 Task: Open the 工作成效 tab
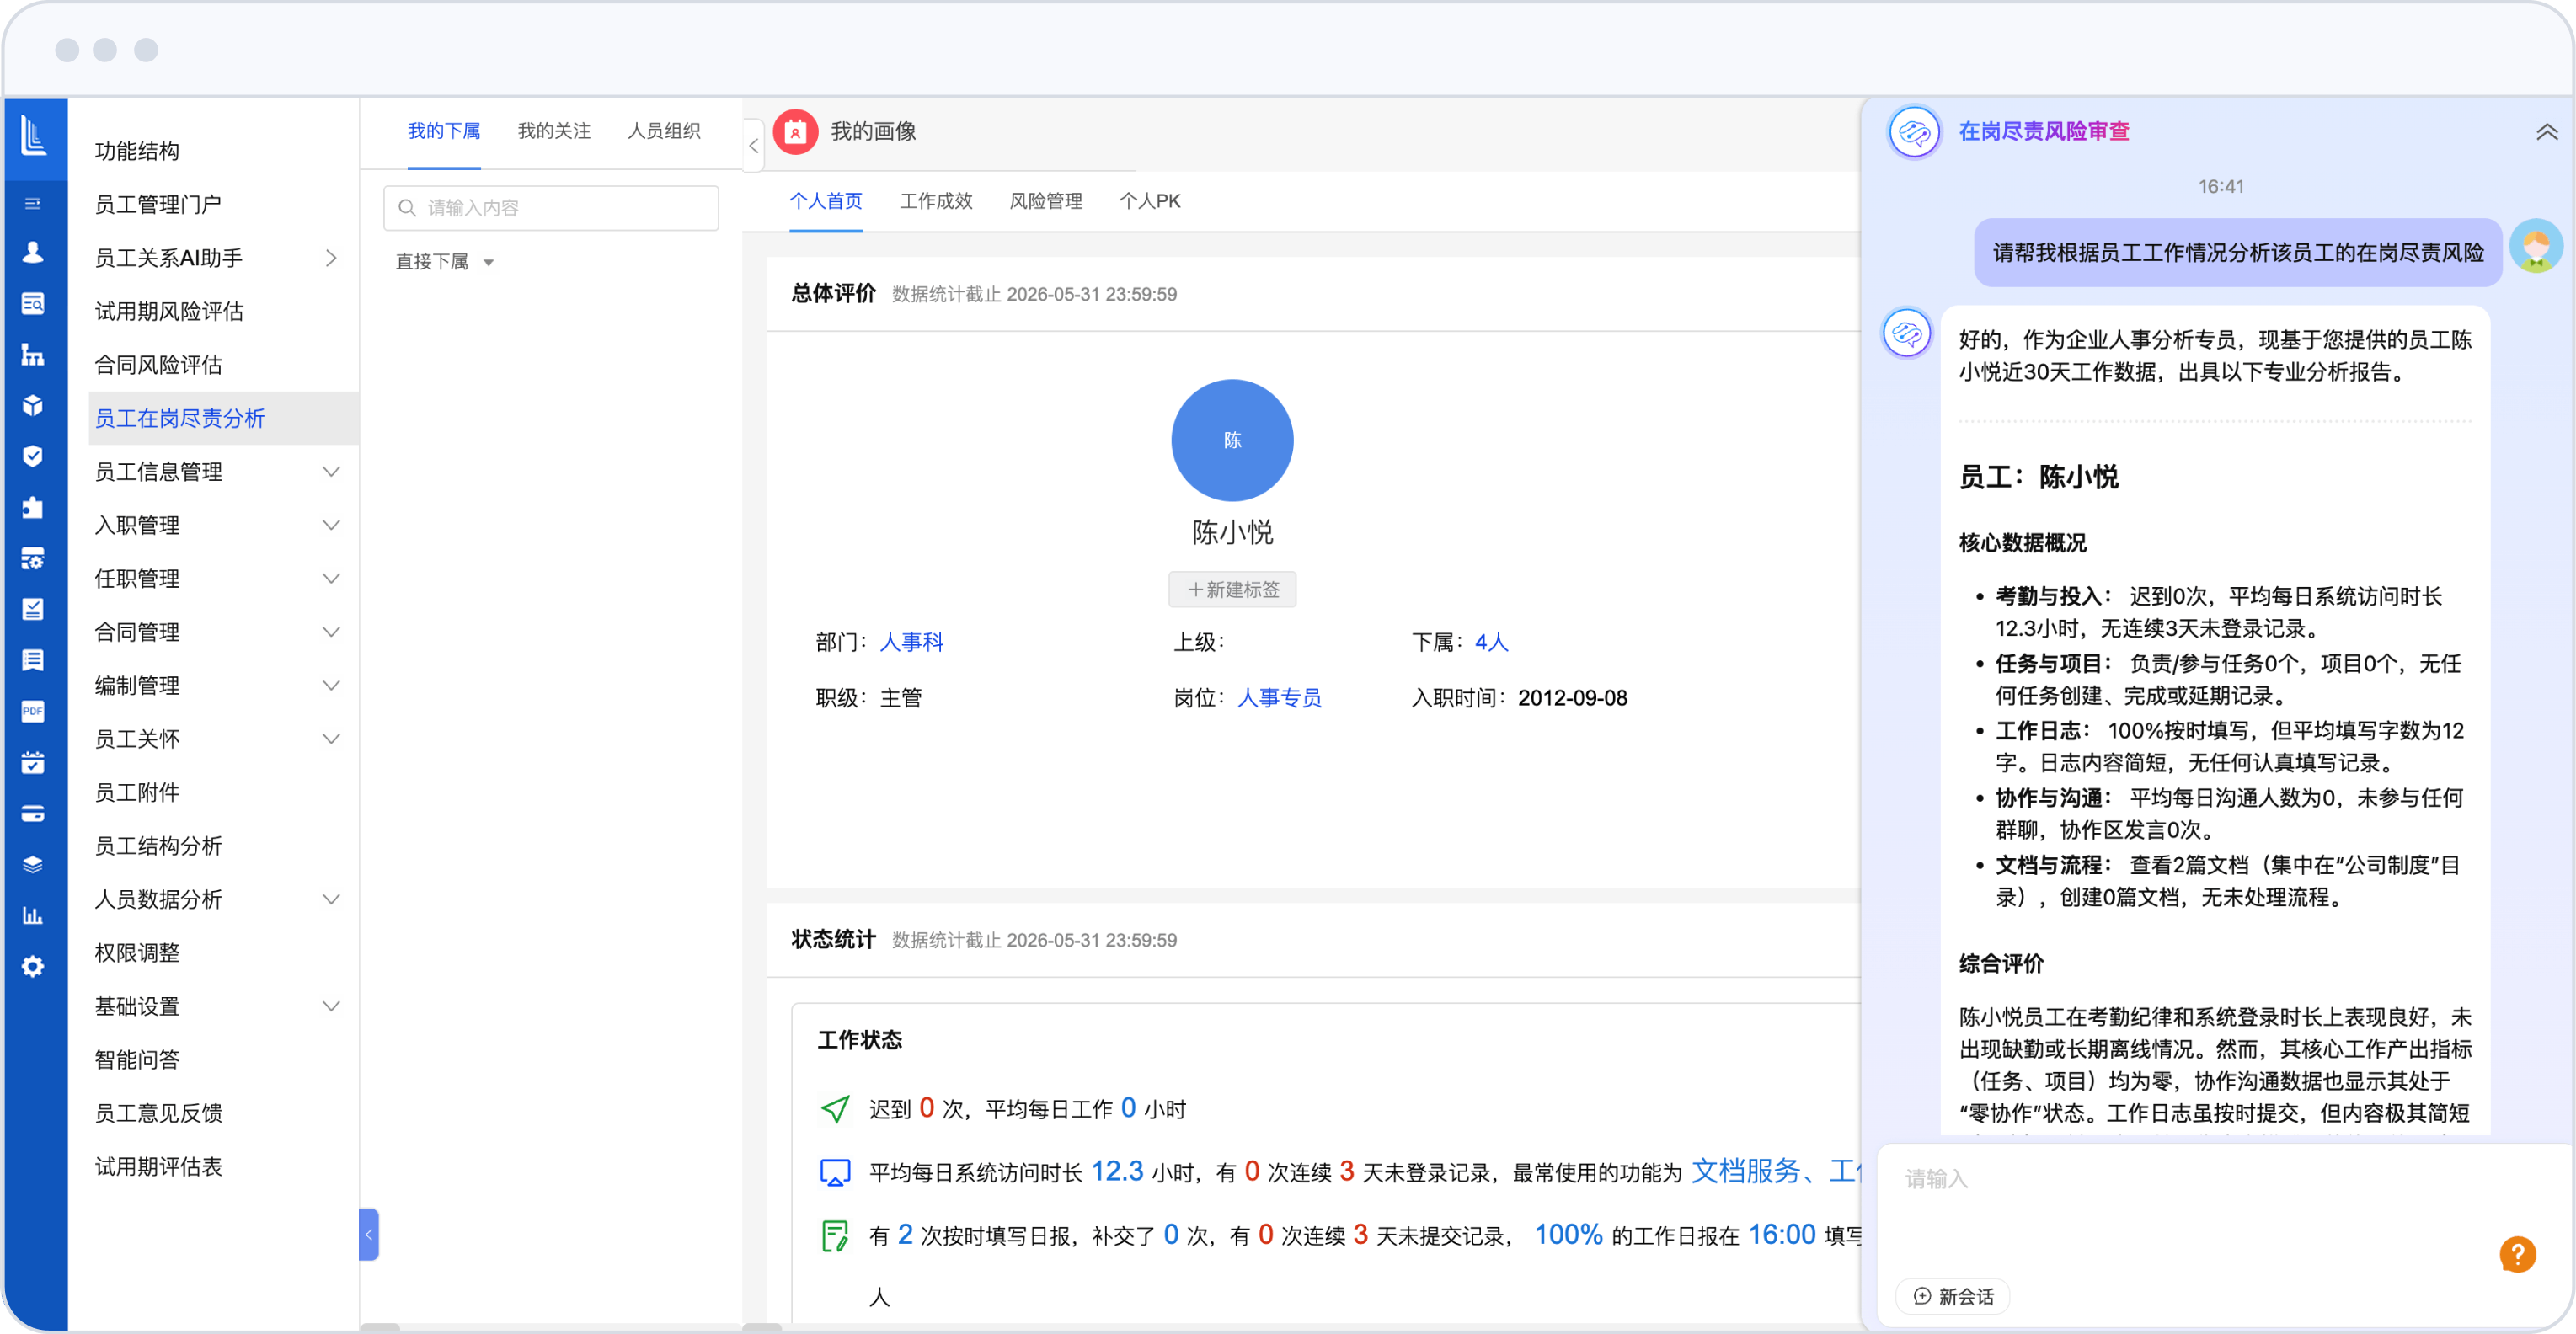[x=936, y=201]
